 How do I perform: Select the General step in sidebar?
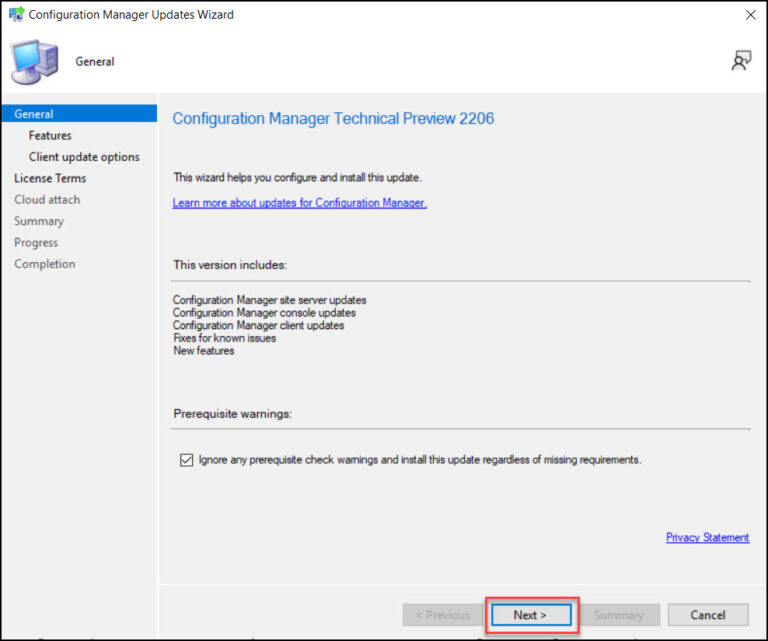coord(79,114)
